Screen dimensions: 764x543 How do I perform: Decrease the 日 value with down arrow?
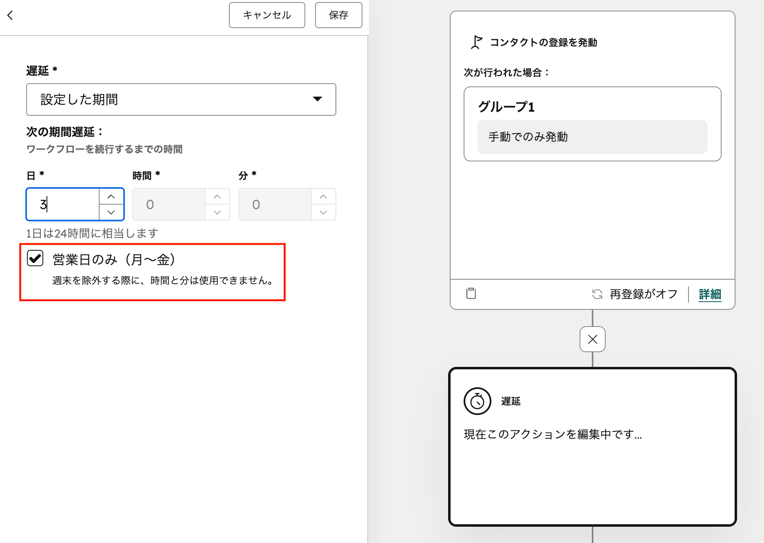(x=111, y=212)
